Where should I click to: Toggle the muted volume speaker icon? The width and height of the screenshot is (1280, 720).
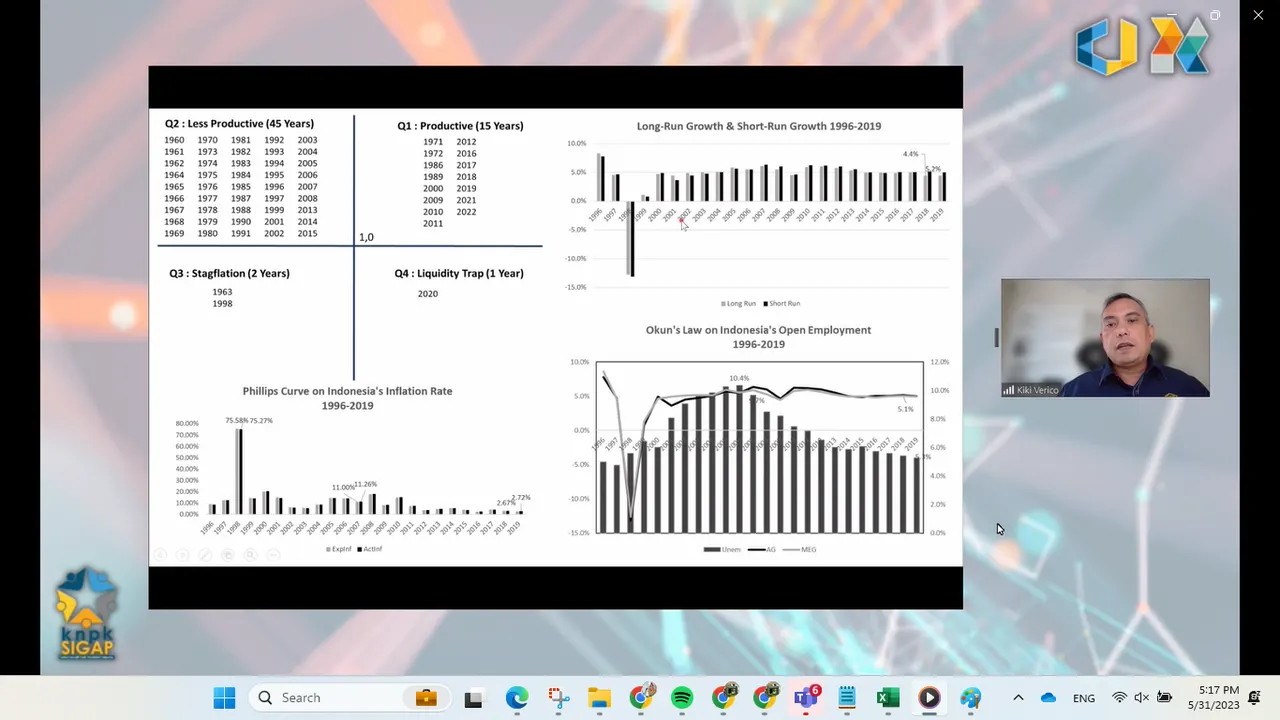click(1142, 698)
